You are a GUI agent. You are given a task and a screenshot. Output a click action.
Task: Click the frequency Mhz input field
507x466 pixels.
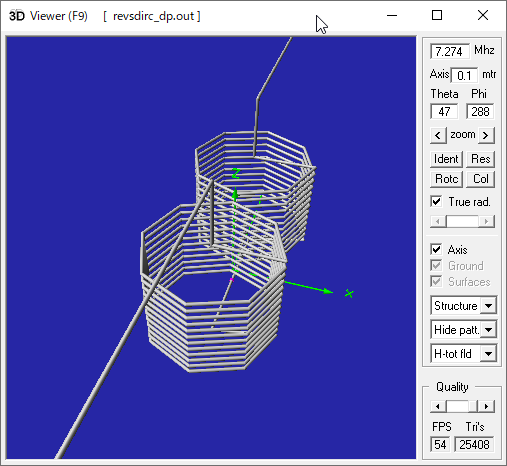pos(450,51)
